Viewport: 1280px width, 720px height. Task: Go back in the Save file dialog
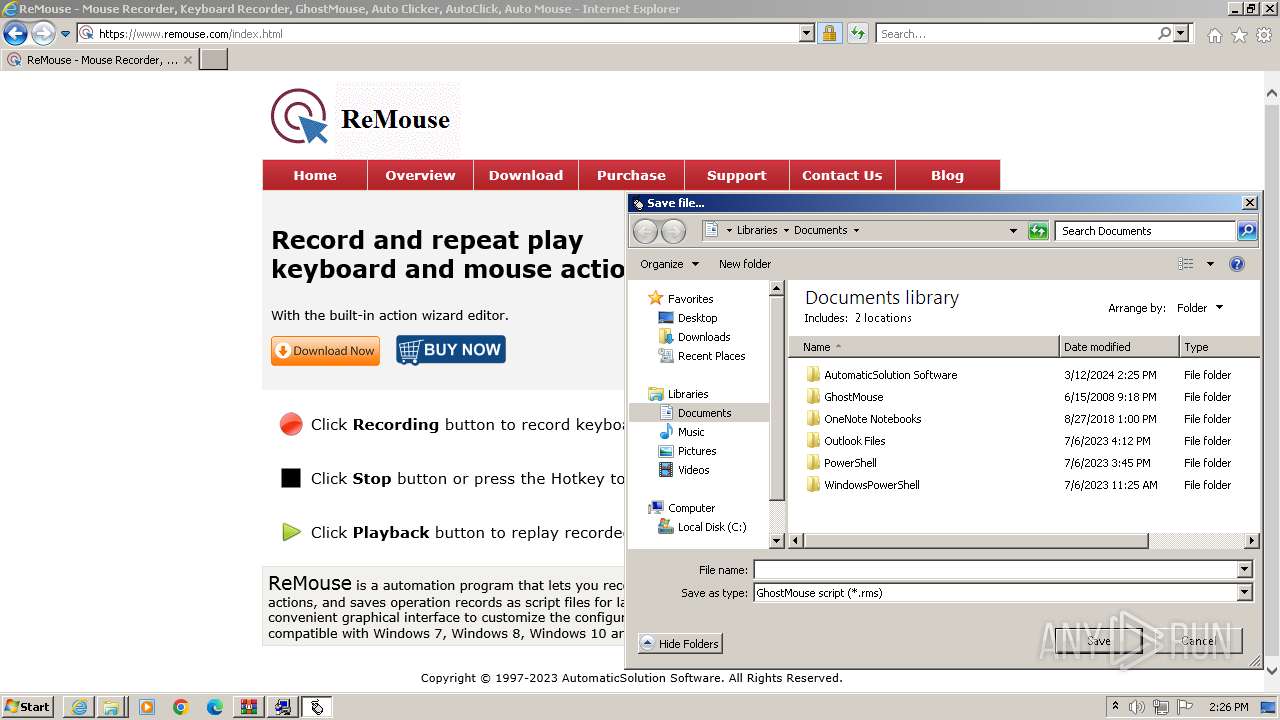pyautogui.click(x=646, y=231)
